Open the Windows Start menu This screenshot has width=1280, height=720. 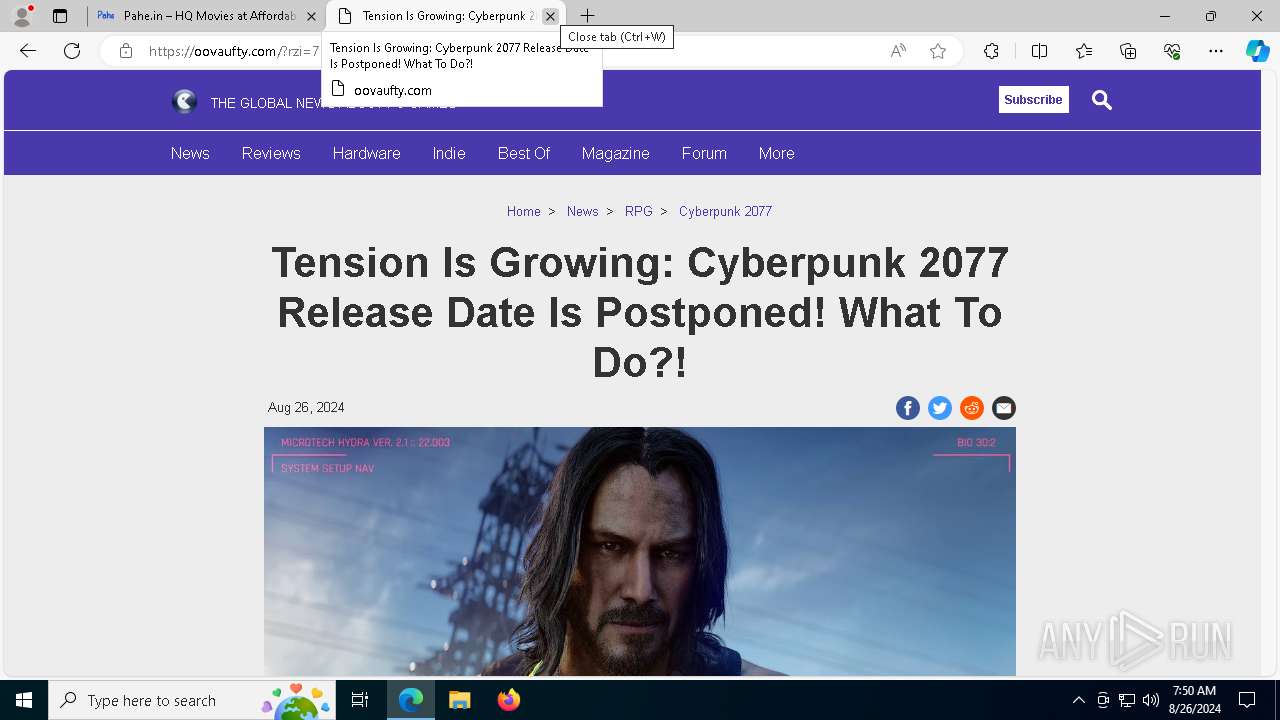click(x=24, y=700)
